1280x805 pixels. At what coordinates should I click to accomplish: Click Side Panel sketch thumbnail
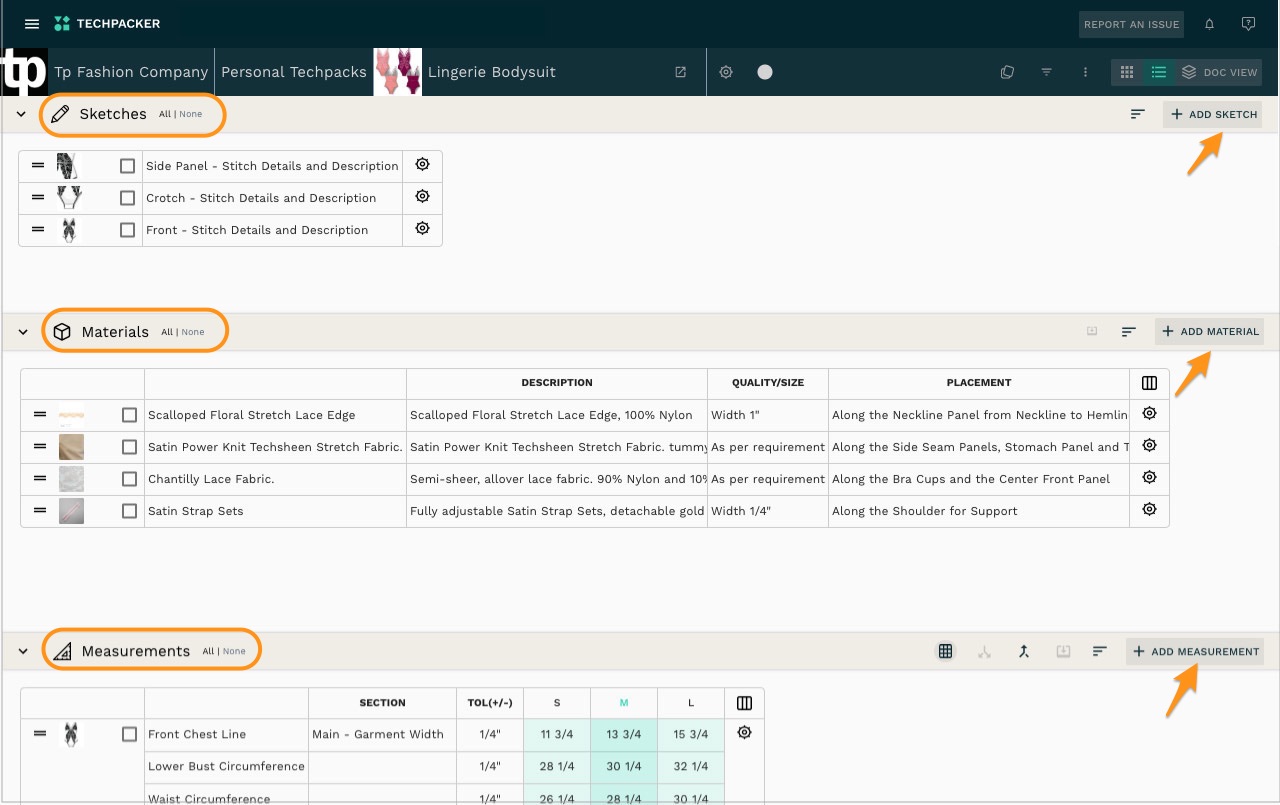point(66,166)
